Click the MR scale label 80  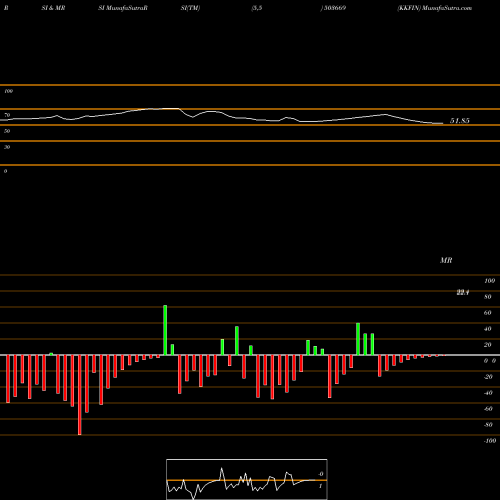tap(488, 297)
